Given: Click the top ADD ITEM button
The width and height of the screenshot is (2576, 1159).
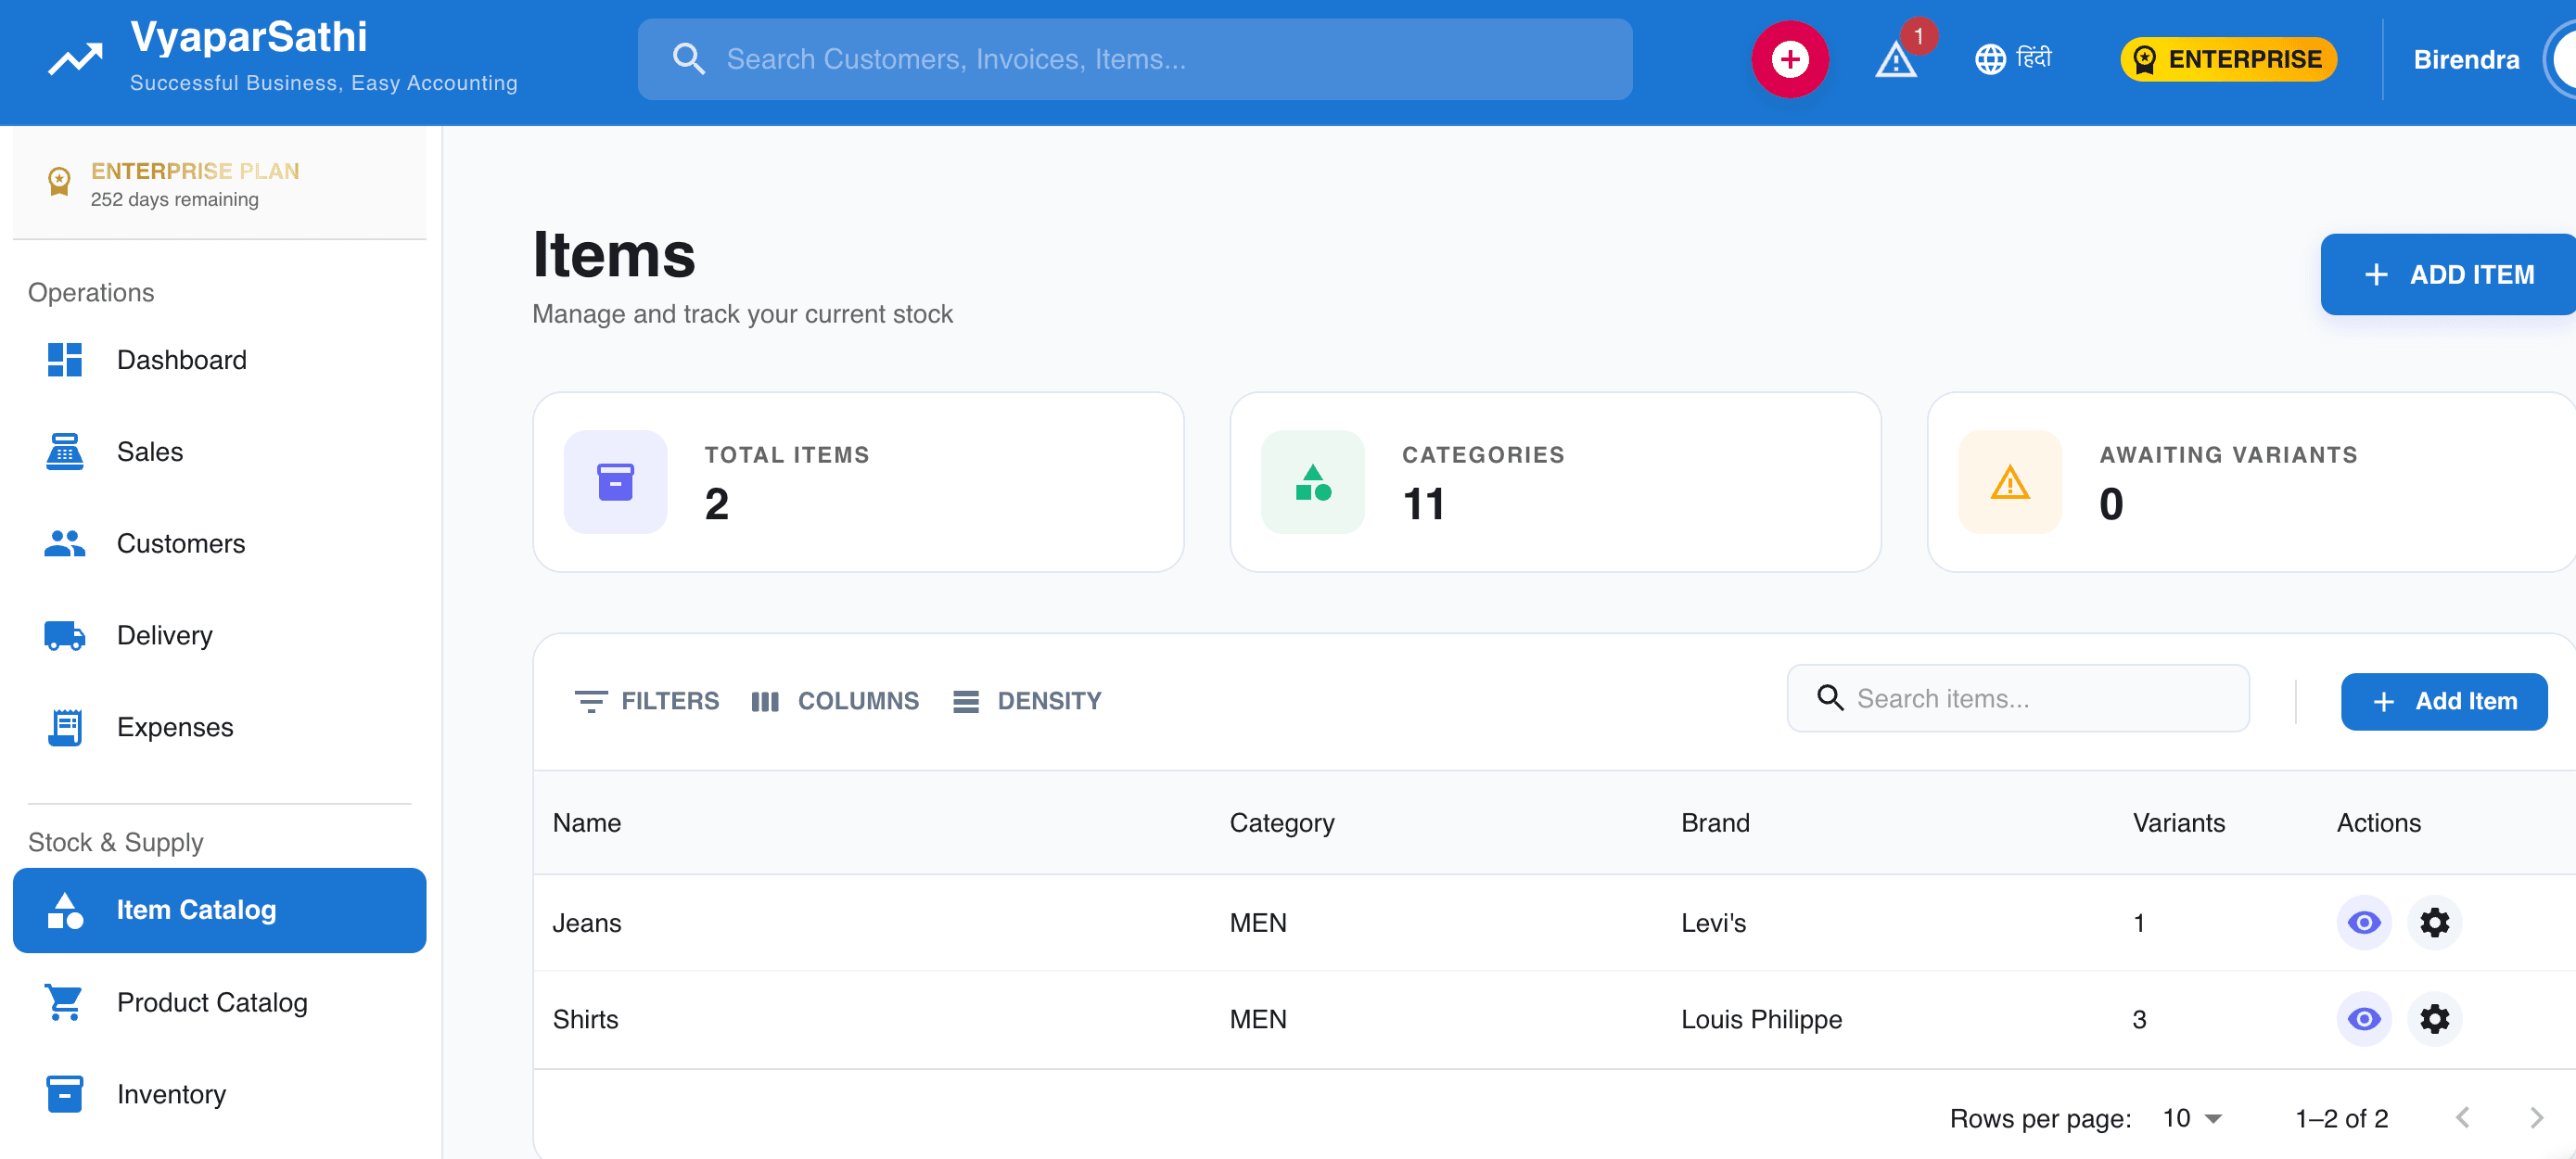Looking at the screenshot, I should pos(2447,274).
